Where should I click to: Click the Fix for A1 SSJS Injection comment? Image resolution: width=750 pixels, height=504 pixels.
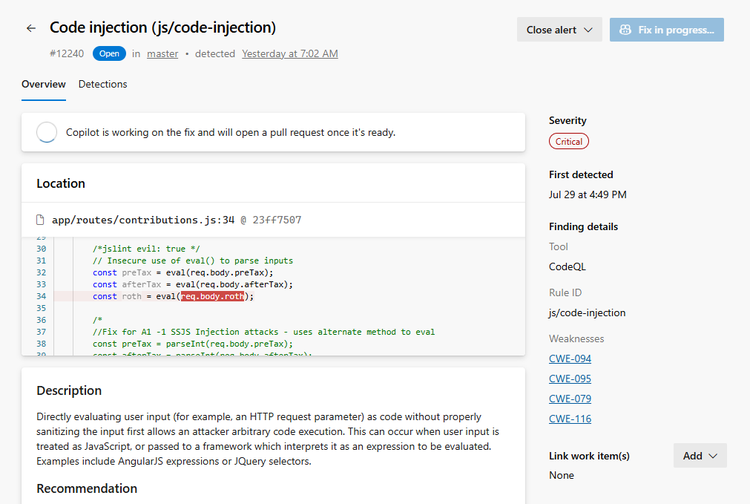[x=264, y=332]
